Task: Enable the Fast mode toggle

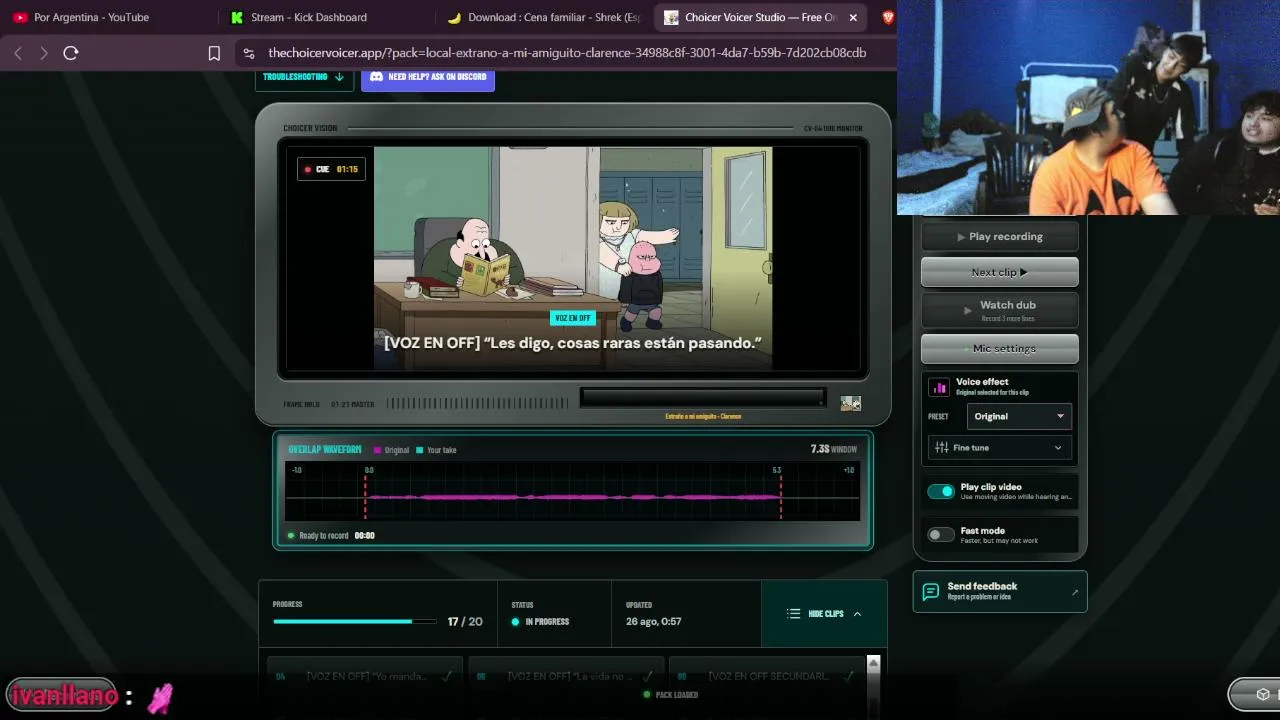Action: click(x=941, y=535)
